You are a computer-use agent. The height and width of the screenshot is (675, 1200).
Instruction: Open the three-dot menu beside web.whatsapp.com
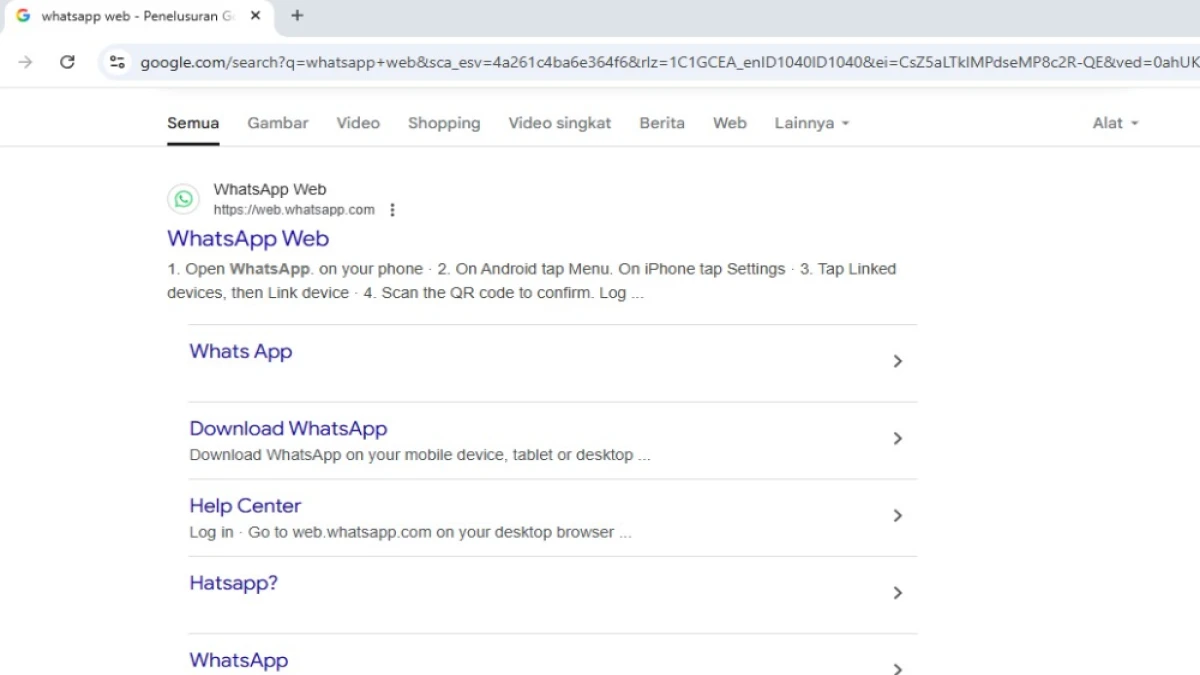[x=392, y=210]
